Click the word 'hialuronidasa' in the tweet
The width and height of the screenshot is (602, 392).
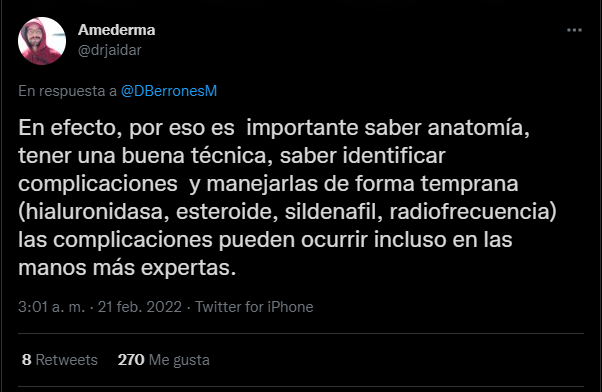(x=94, y=212)
